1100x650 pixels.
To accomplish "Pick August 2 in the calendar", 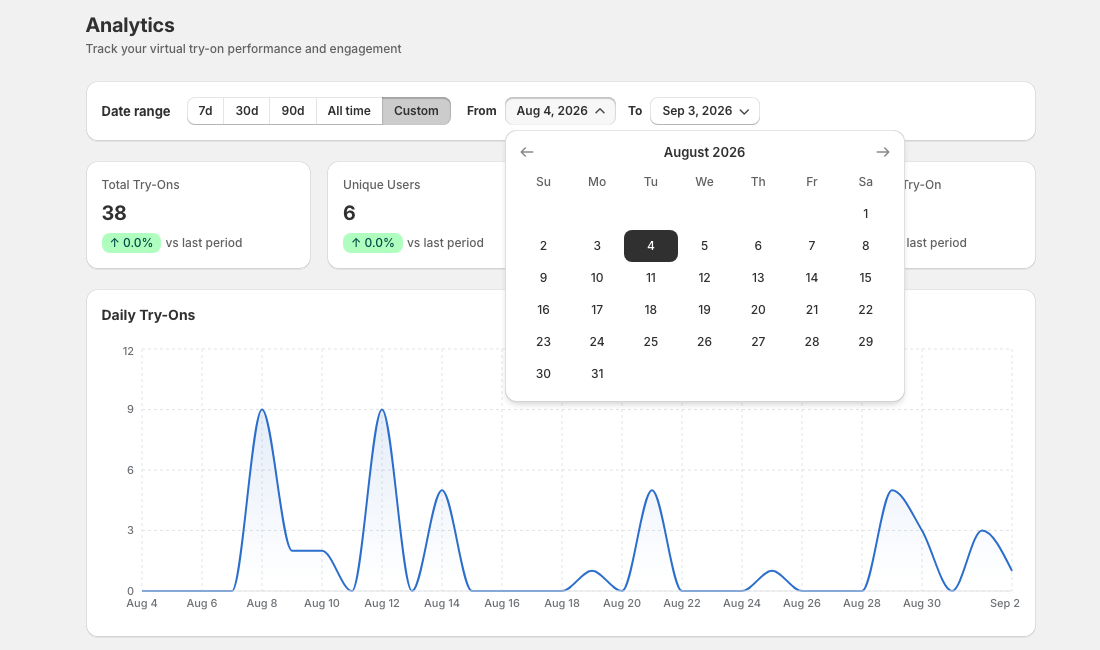I will pyautogui.click(x=544, y=246).
